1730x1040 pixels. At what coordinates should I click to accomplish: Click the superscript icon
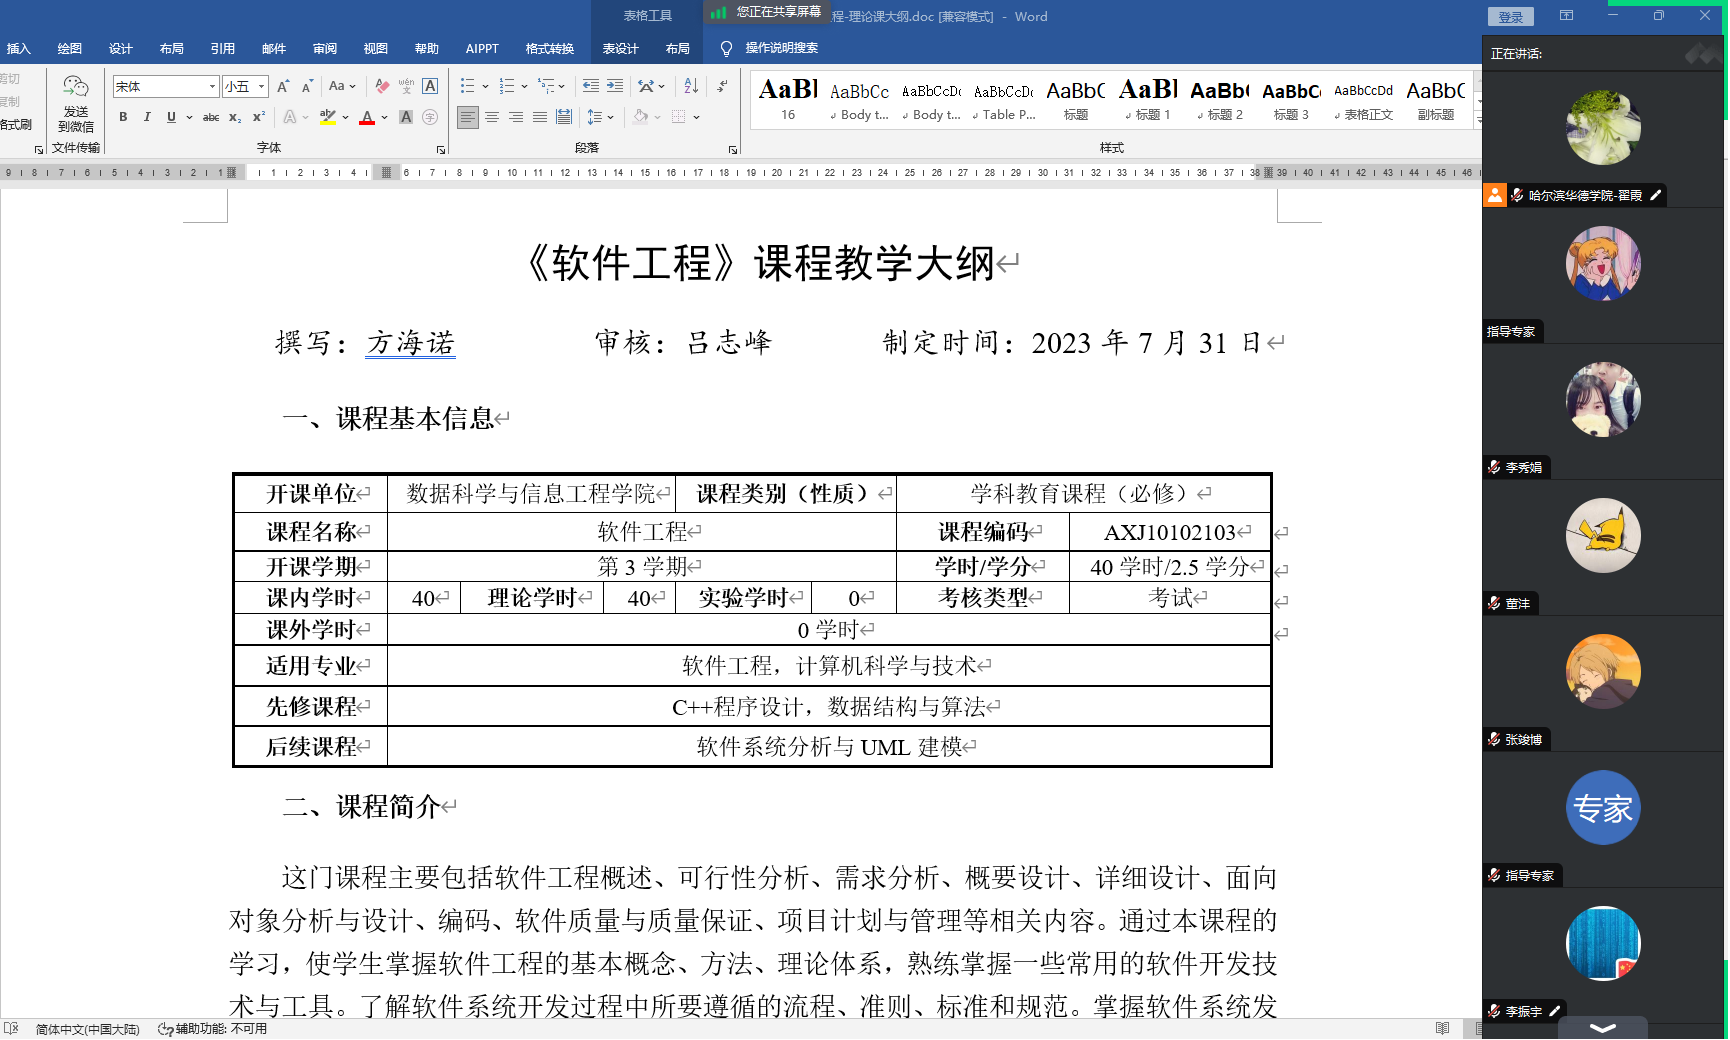(259, 117)
